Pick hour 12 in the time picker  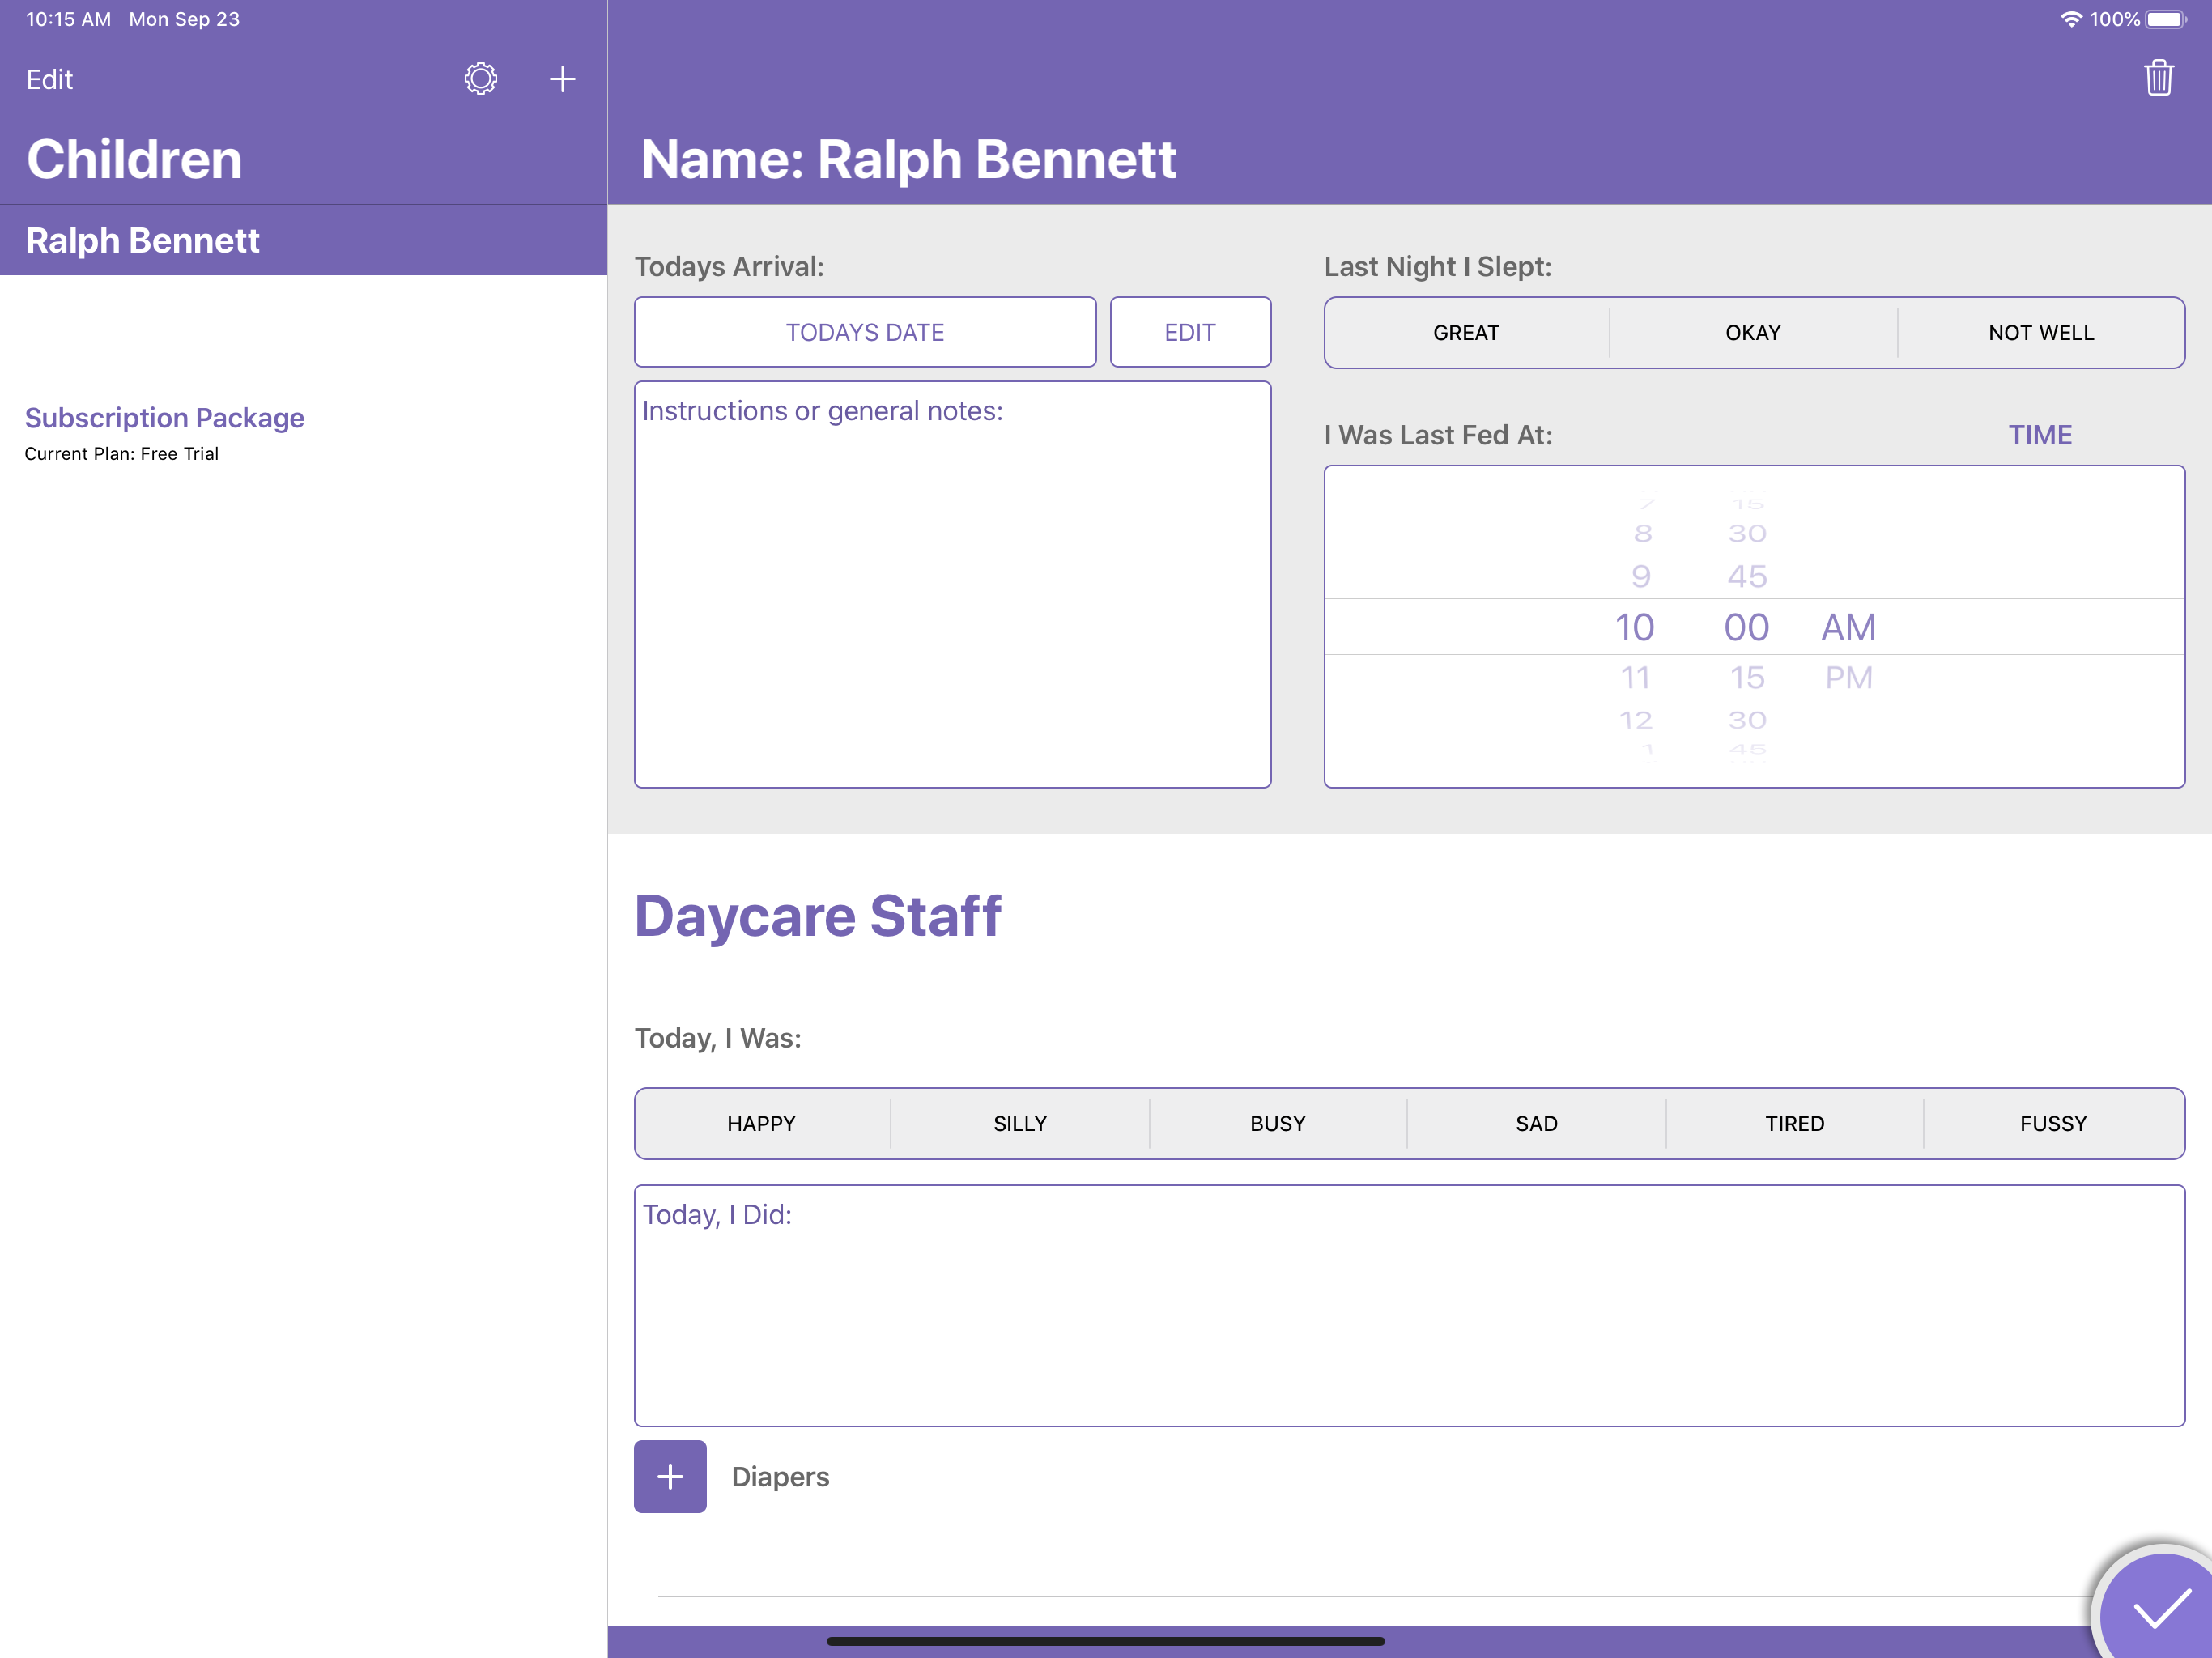click(1635, 720)
